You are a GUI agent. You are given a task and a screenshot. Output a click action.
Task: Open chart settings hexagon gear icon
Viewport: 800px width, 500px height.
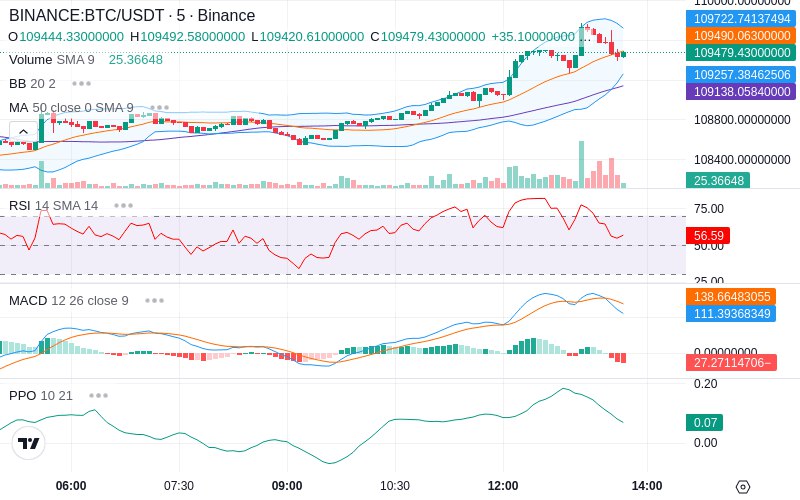[743, 487]
